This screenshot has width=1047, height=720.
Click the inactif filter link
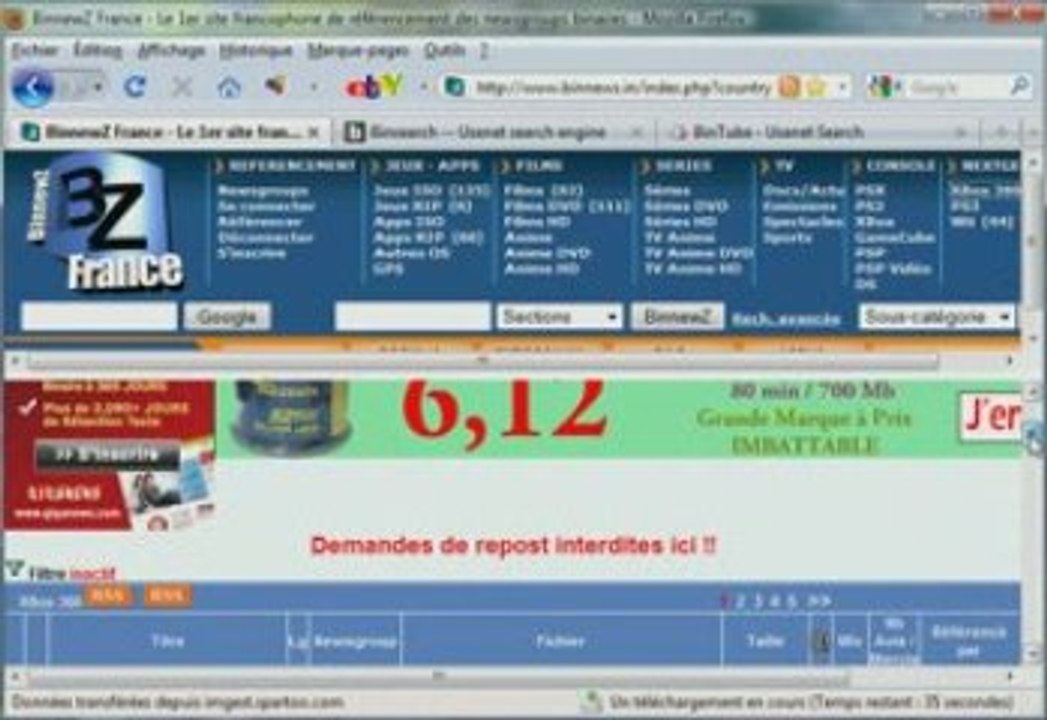(x=92, y=574)
